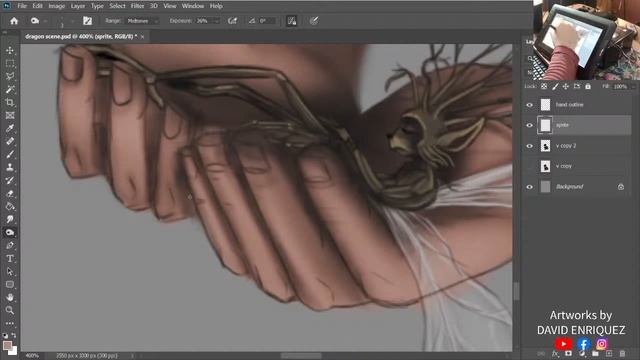
Task: Select the Rectangle shape tool
Action: (10, 284)
